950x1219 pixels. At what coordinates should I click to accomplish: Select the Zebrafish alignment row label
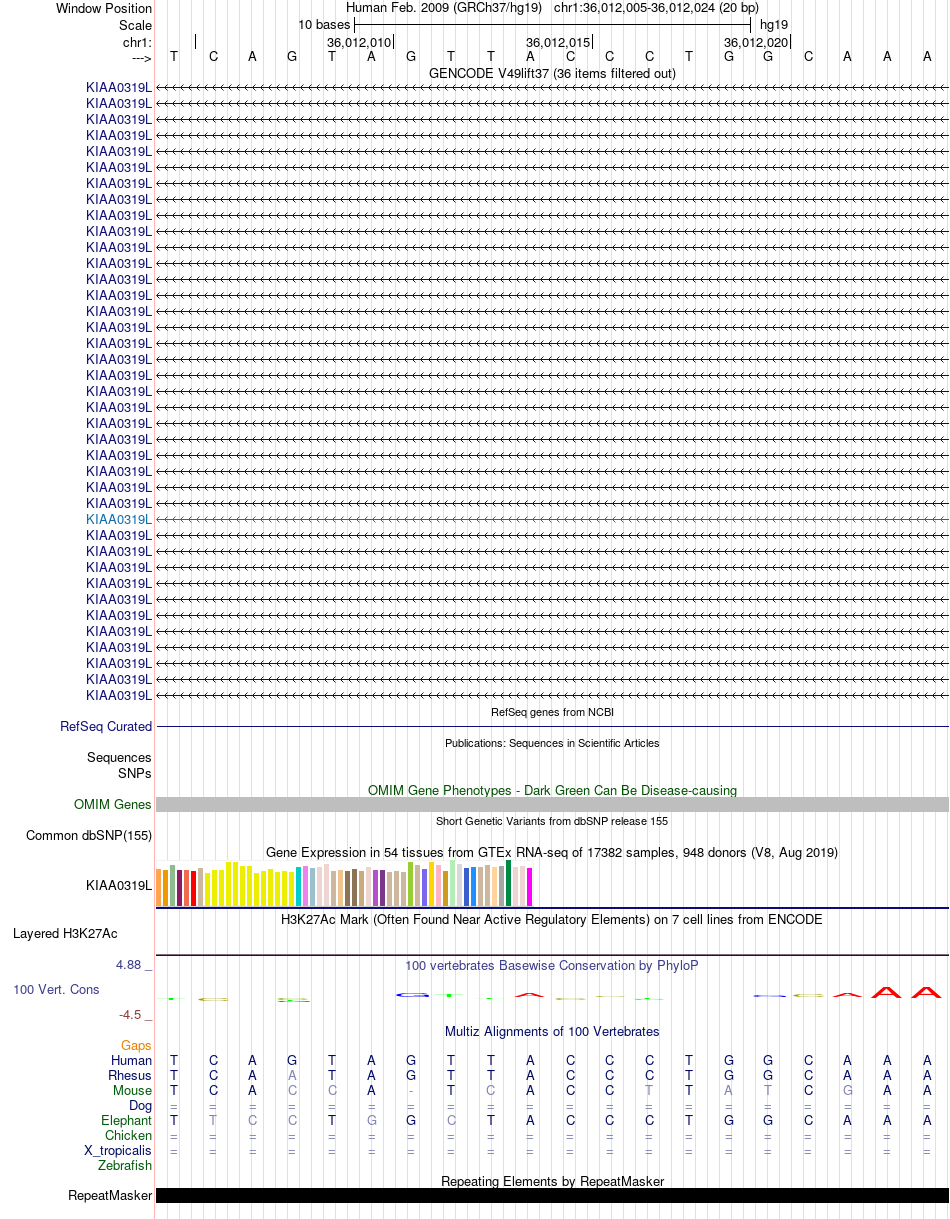(x=125, y=1165)
